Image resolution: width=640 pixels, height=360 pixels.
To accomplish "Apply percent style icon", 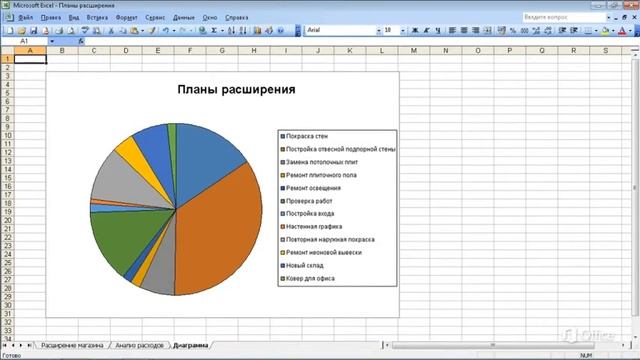I will [513, 30].
